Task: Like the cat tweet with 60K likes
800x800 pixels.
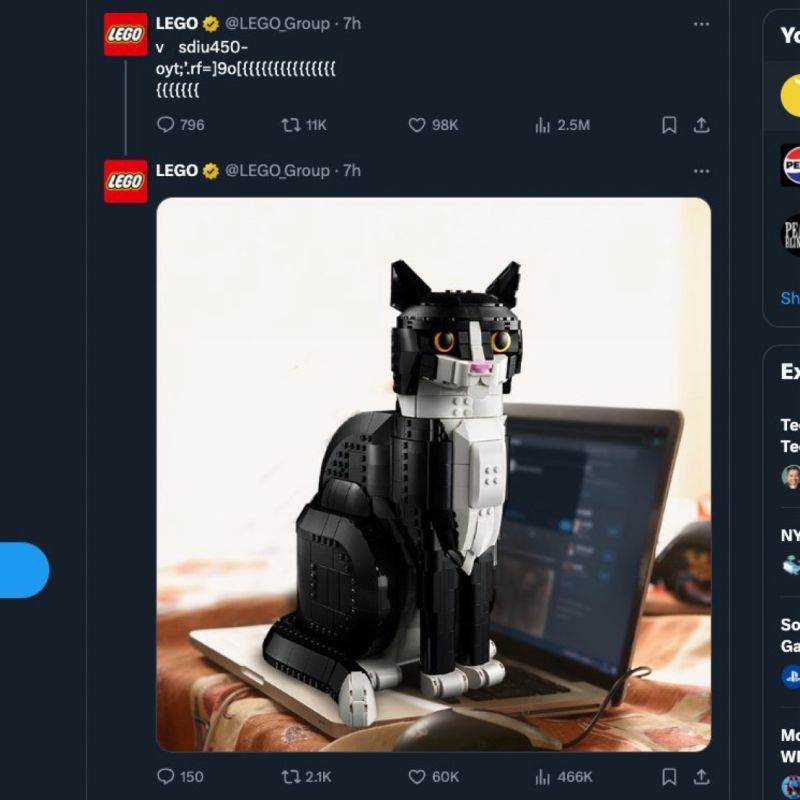Action: (417, 777)
